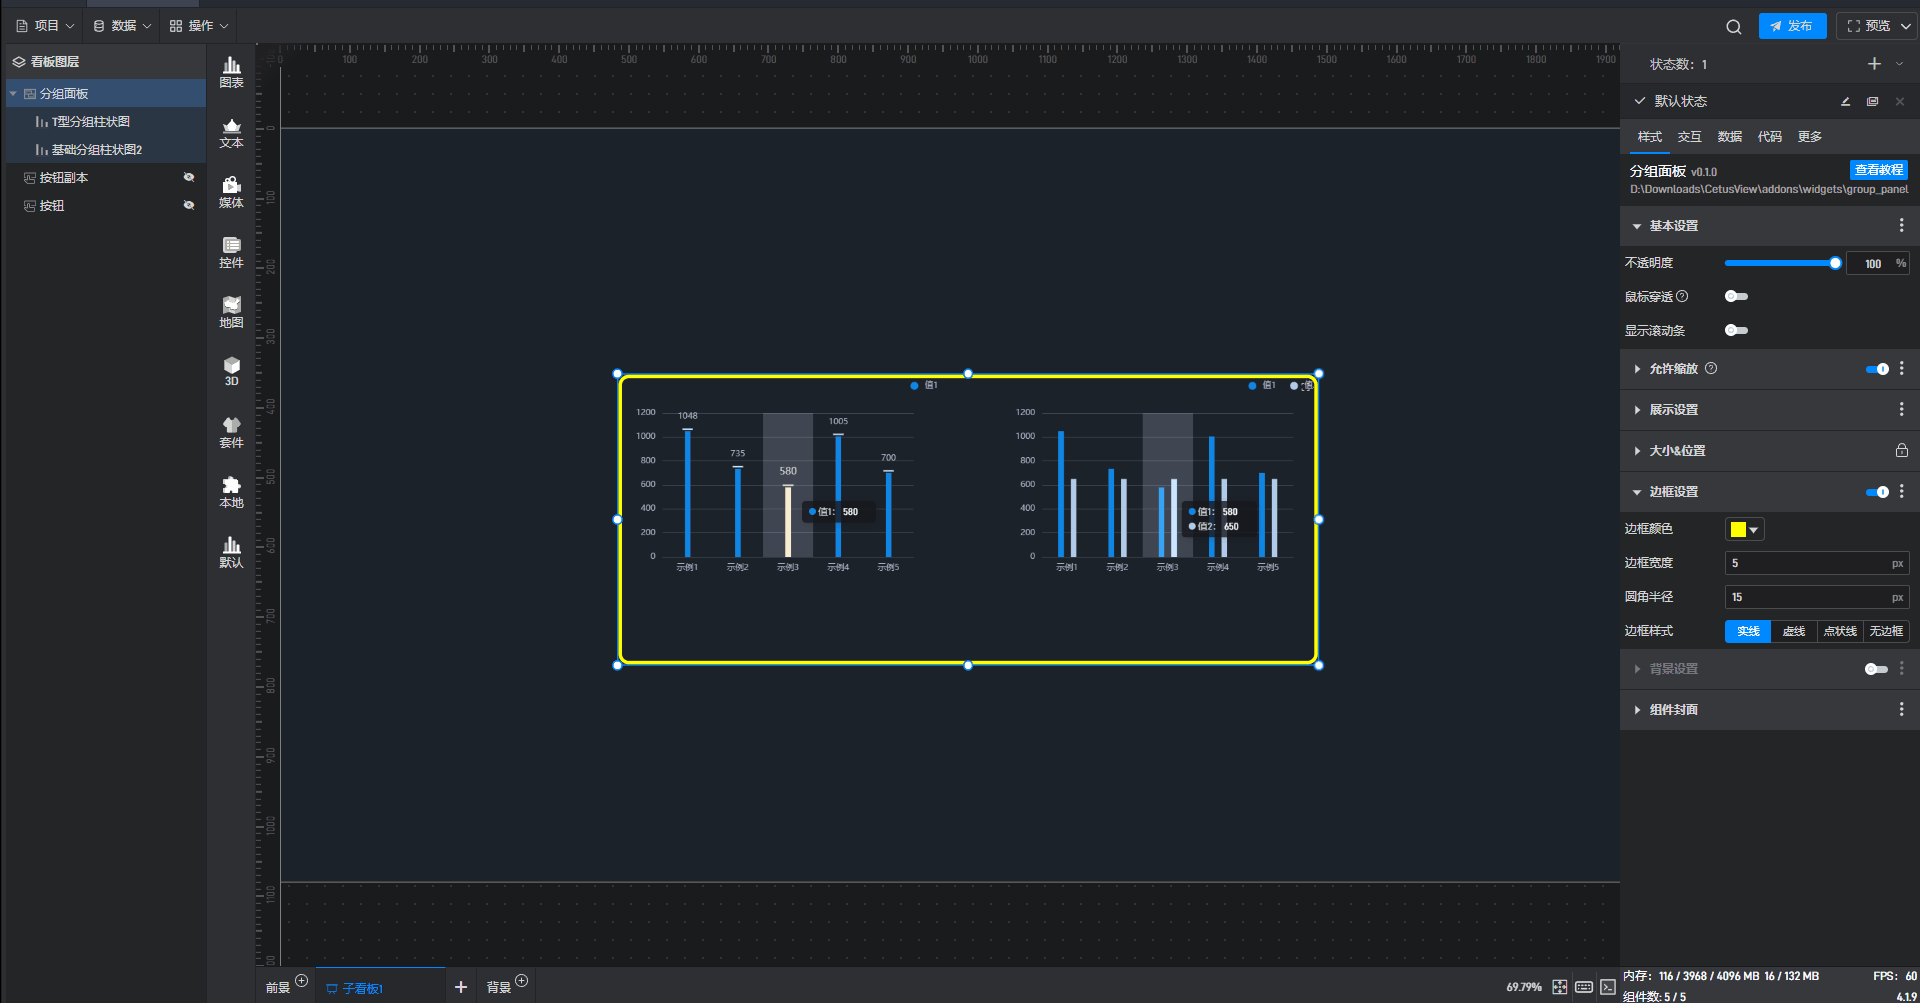Open the 图表 chart components icon
Viewport: 1920px width, 1003px height.
pyautogui.click(x=231, y=71)
